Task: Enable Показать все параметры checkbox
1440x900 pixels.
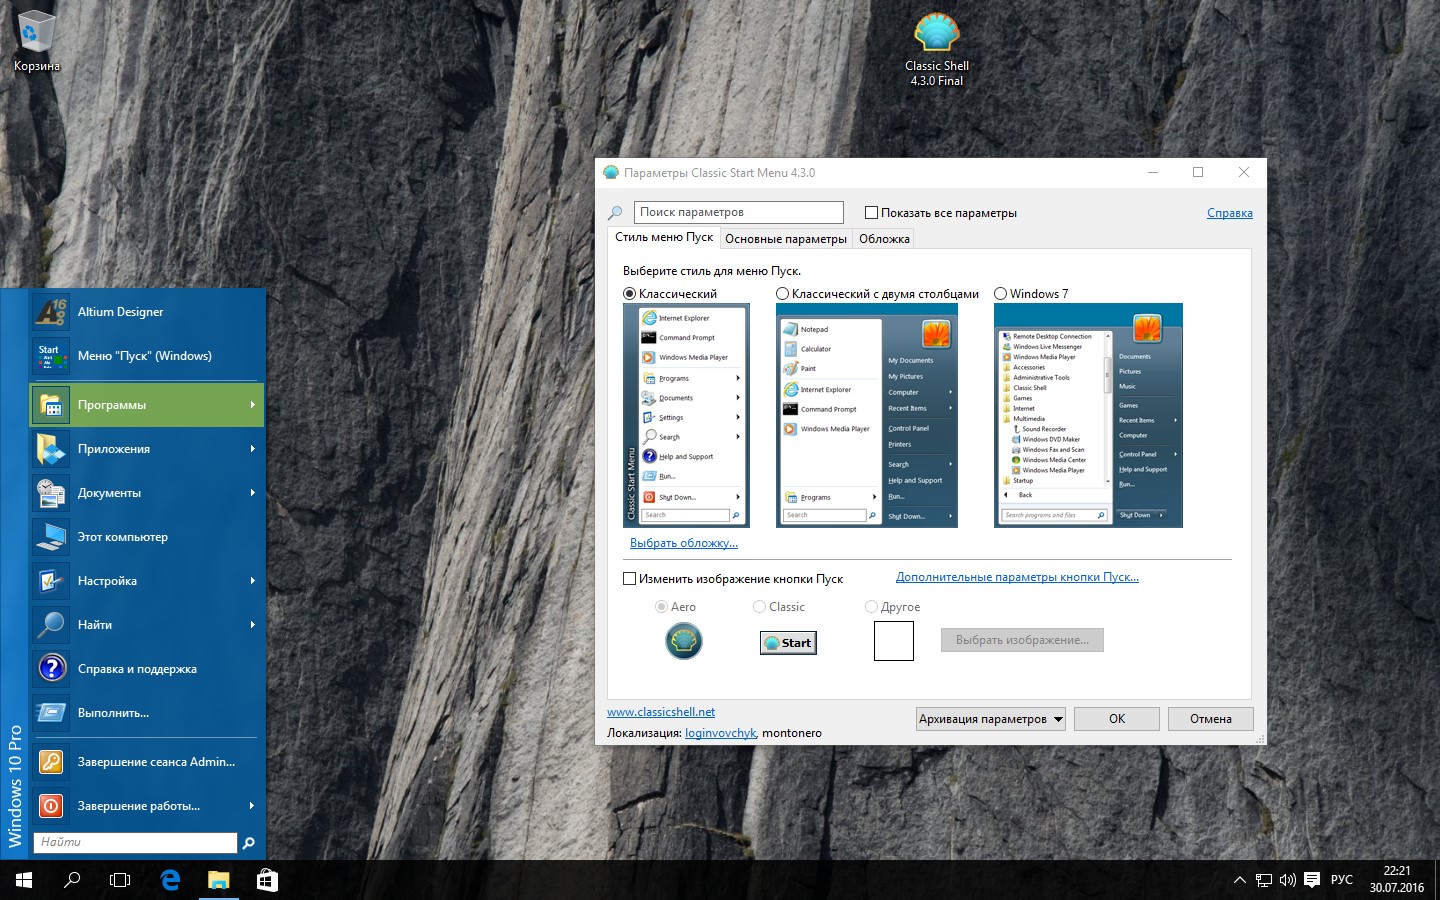Action: tap(871, 212)
